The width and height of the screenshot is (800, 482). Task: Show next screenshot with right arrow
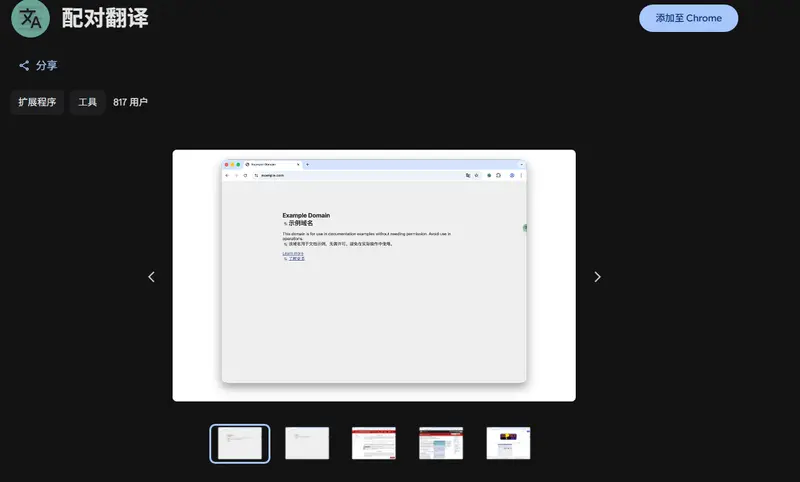coord(597,276)
